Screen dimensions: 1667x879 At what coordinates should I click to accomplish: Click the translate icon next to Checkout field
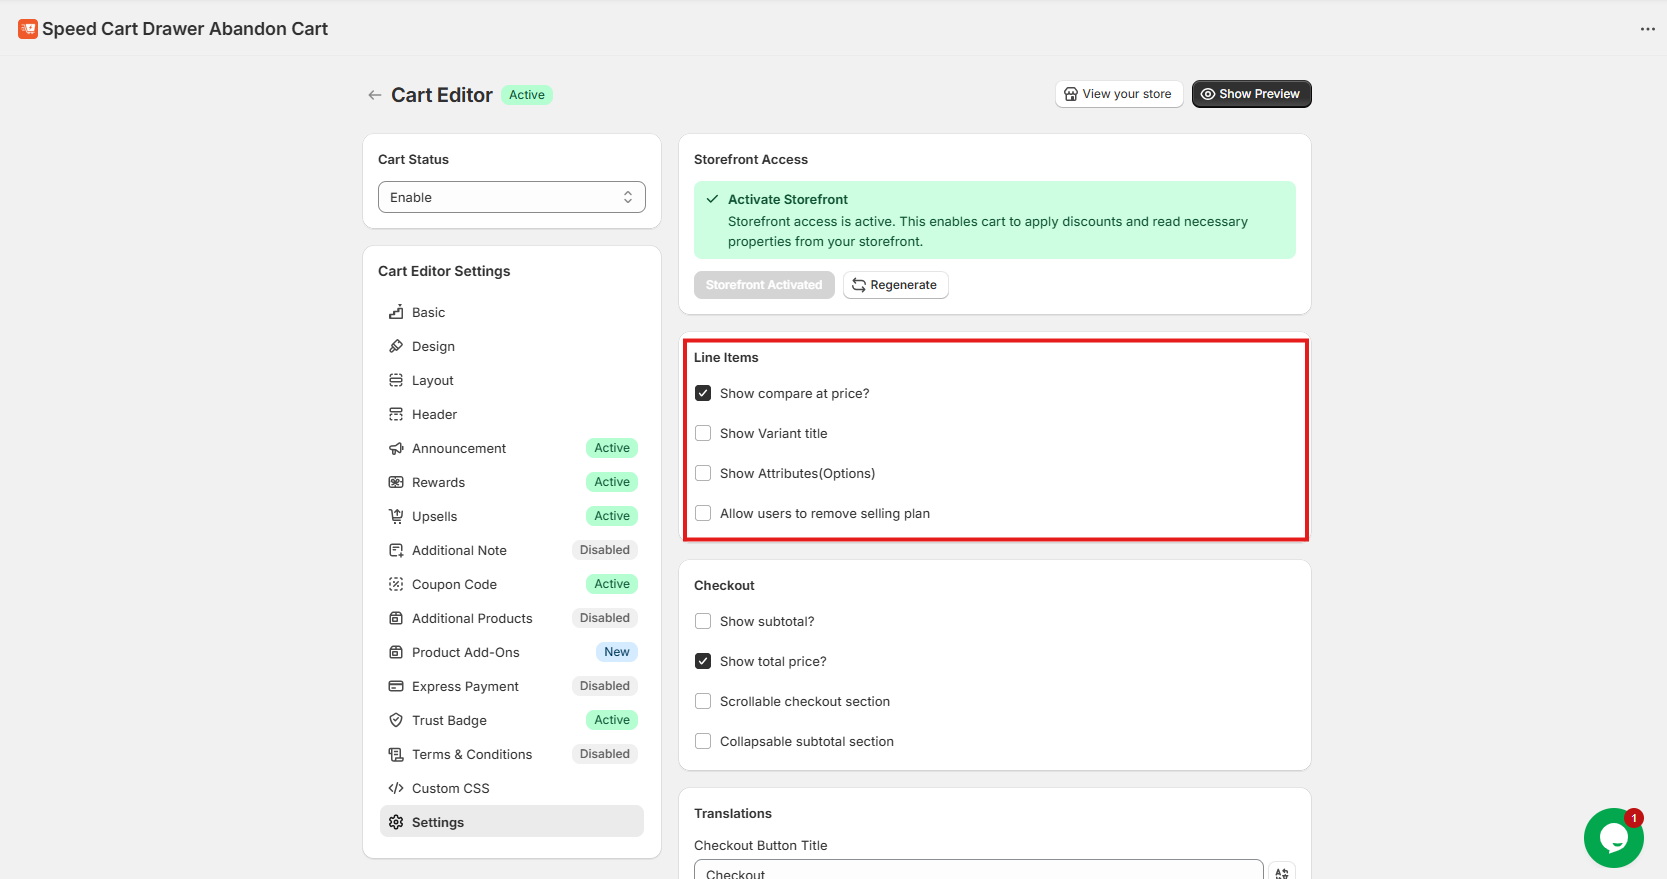[1281, 872]
